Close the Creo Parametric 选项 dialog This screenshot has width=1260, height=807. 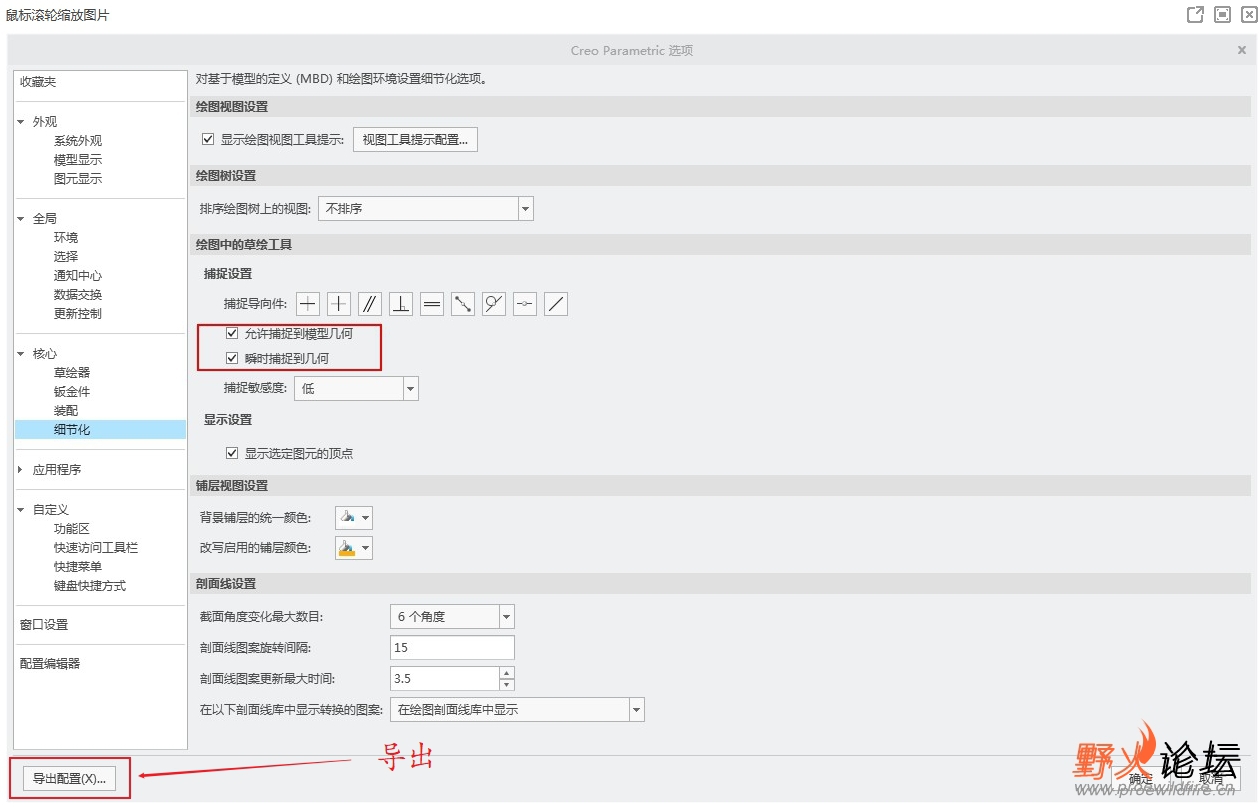[1242, 50]
